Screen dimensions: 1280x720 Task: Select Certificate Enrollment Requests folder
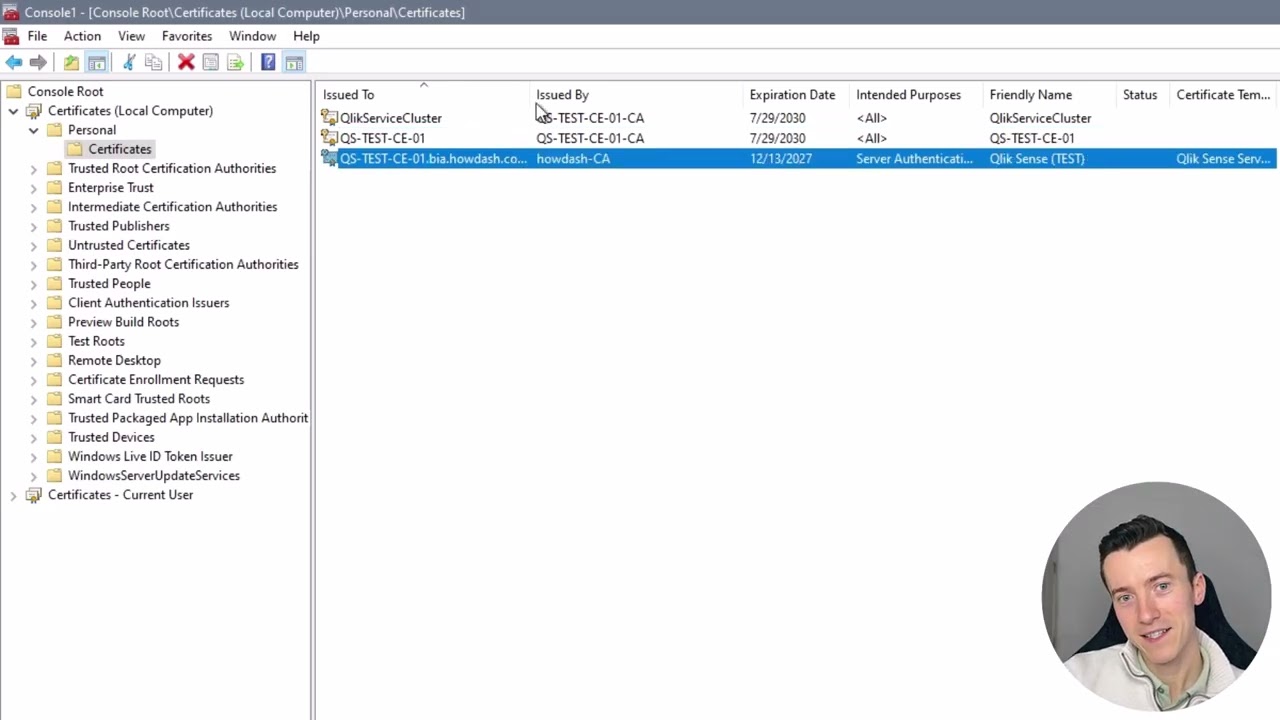156,380
